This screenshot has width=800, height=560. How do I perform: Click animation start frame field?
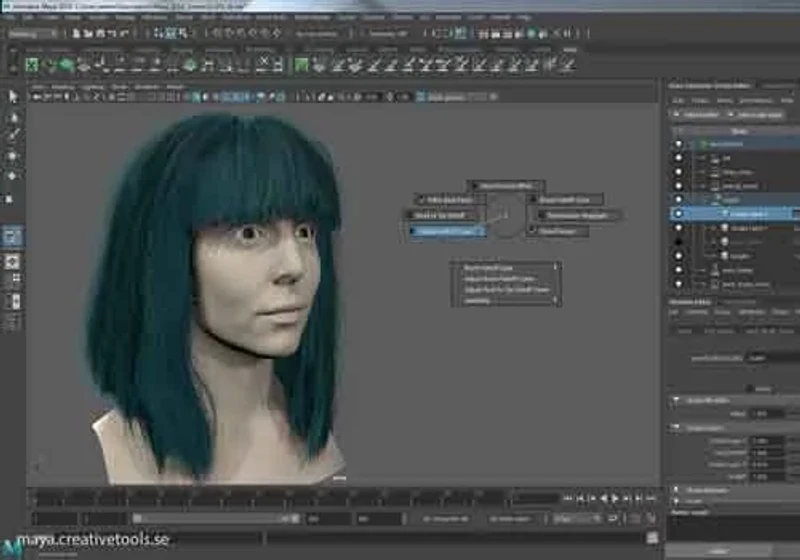(55, 519)
